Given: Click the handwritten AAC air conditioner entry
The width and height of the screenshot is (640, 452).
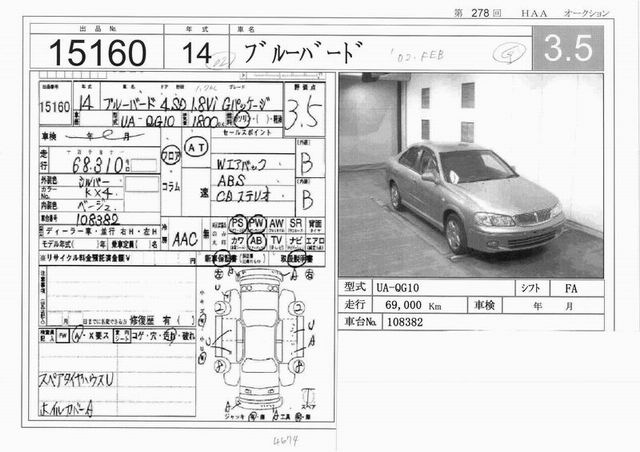Looking at the screenshot, I should (185, 240).
